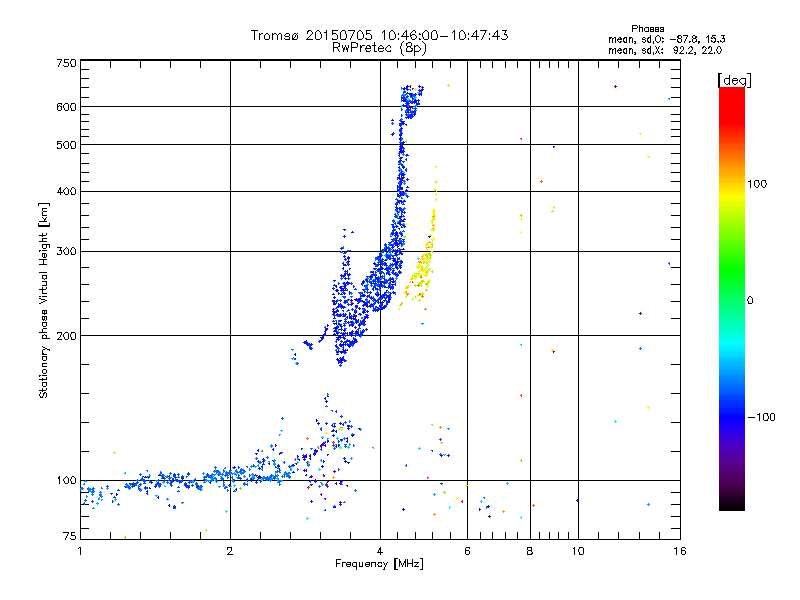Click the 'Frequency [MHz]' axis title
800x600 pixels.
[379, 564]
